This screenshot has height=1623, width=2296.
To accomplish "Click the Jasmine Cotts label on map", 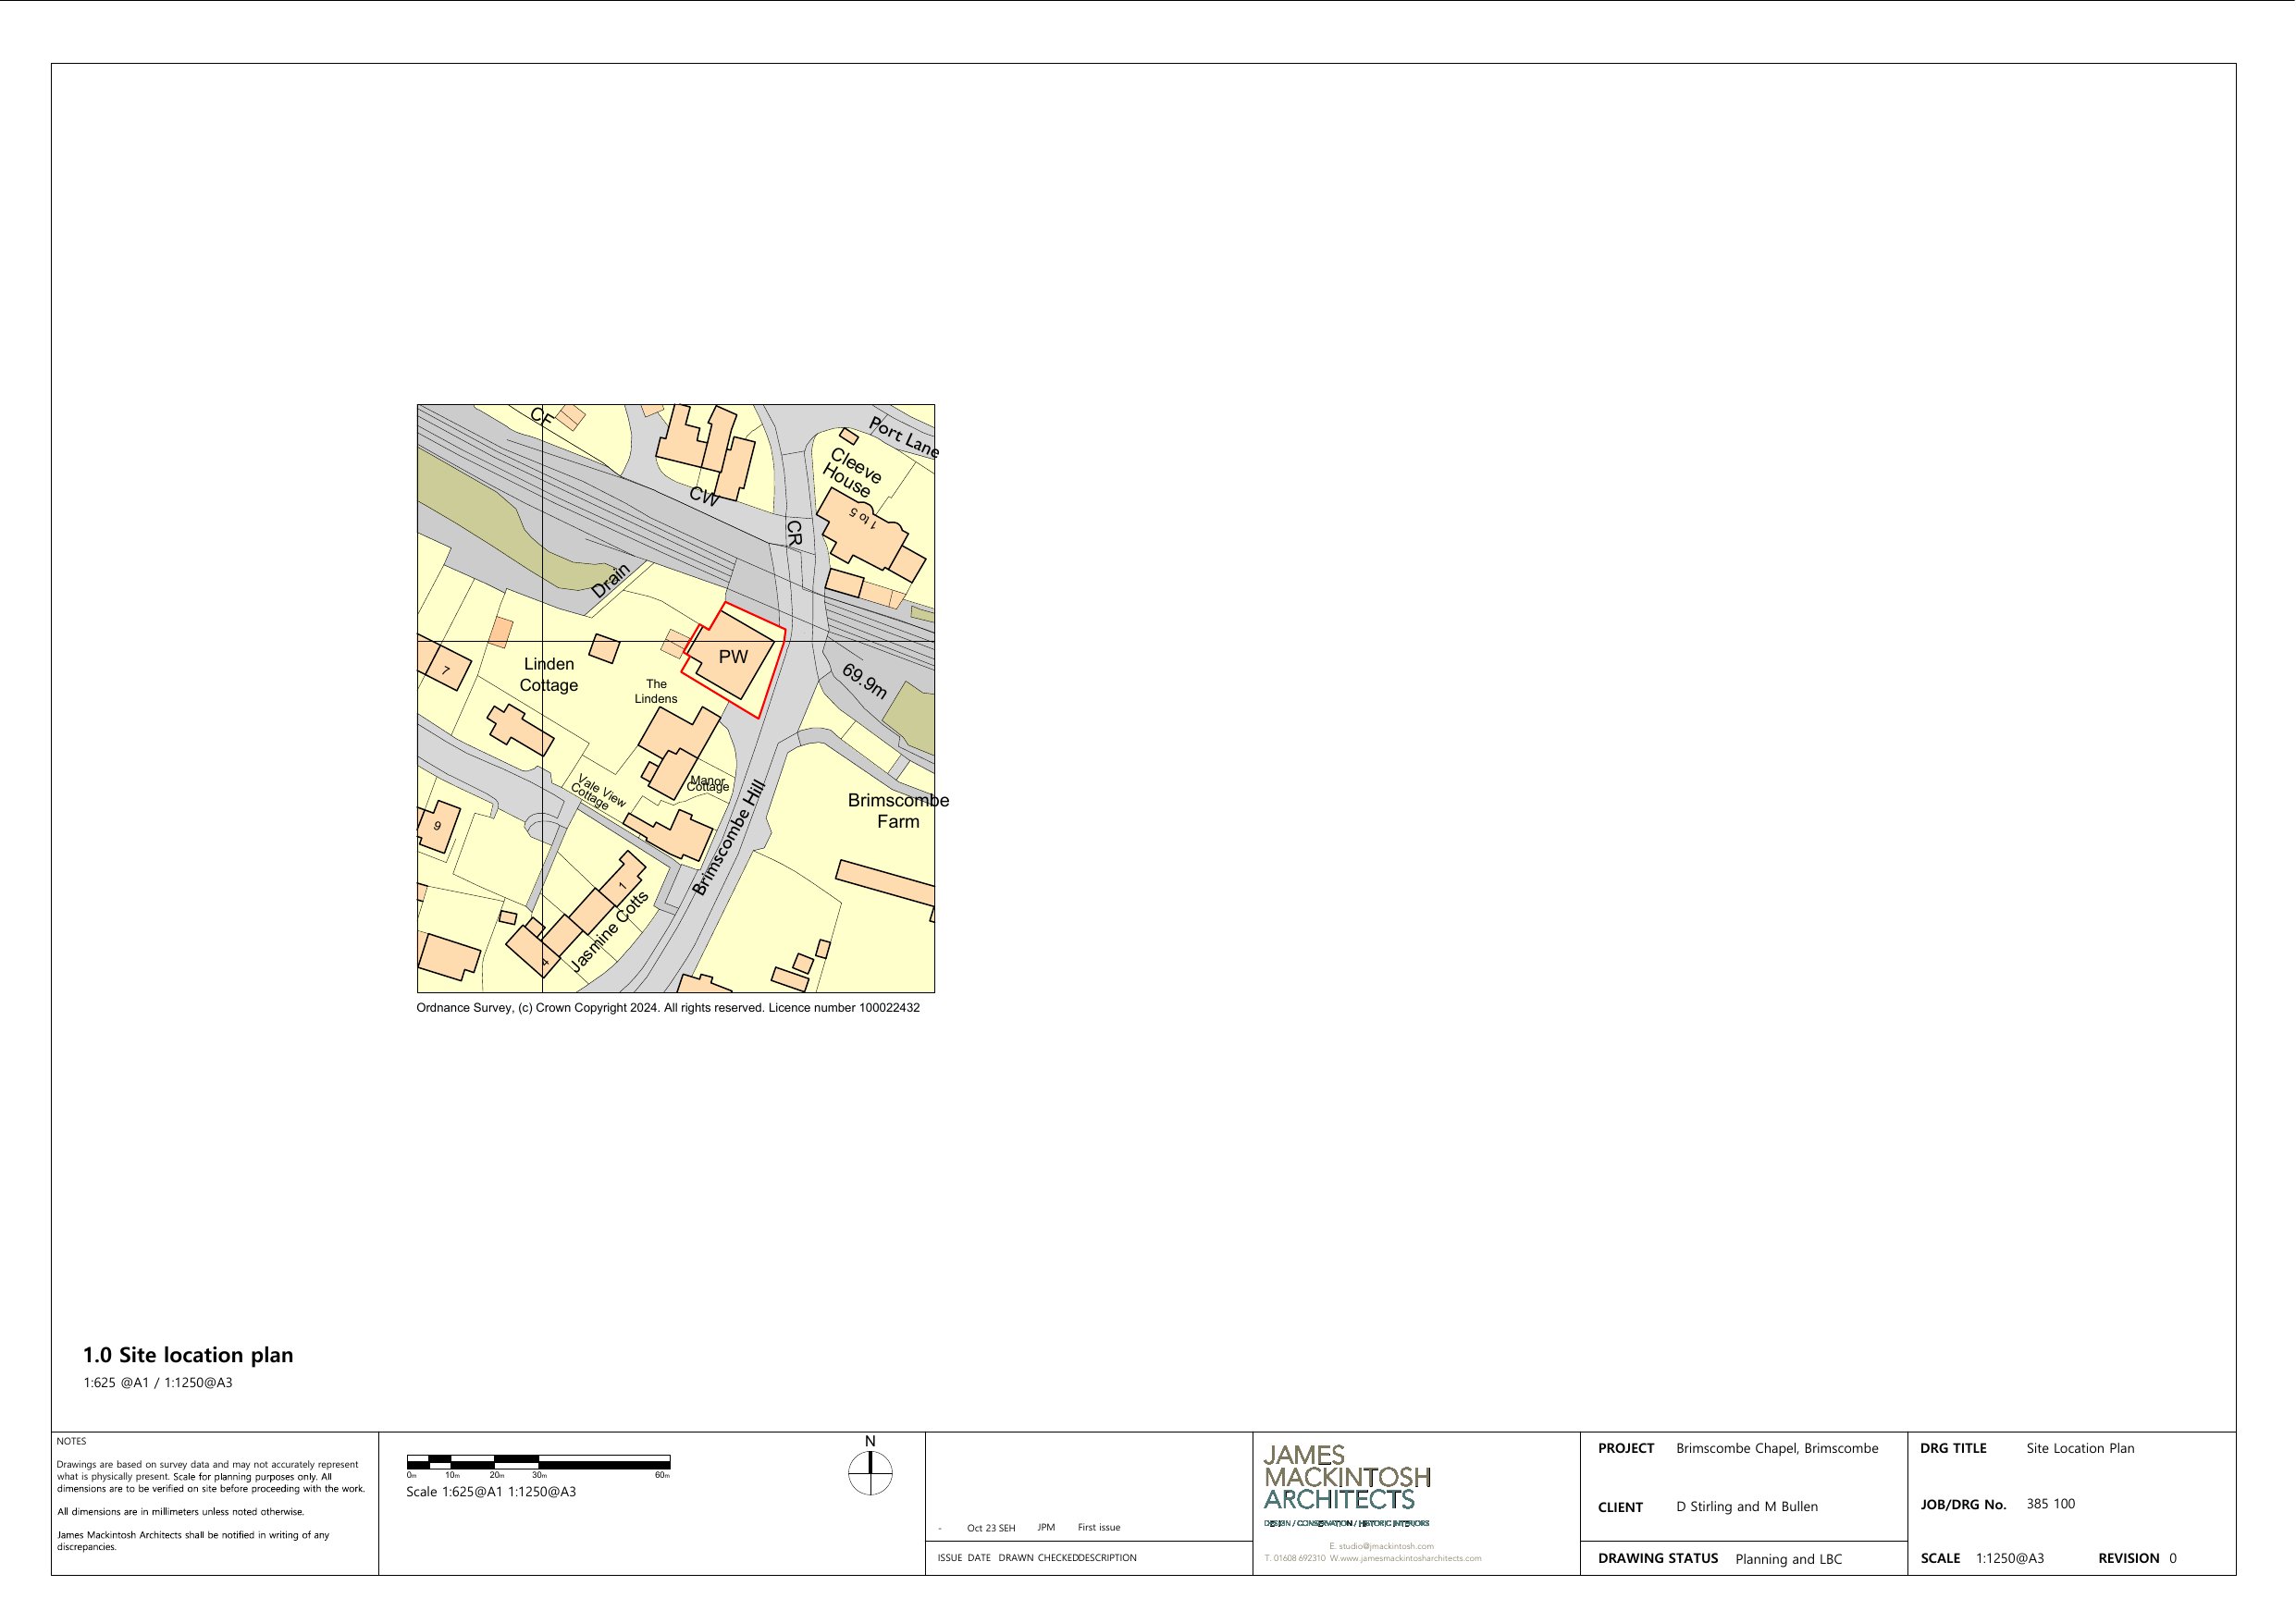I will pyautogui.click(x=608, y=931).
